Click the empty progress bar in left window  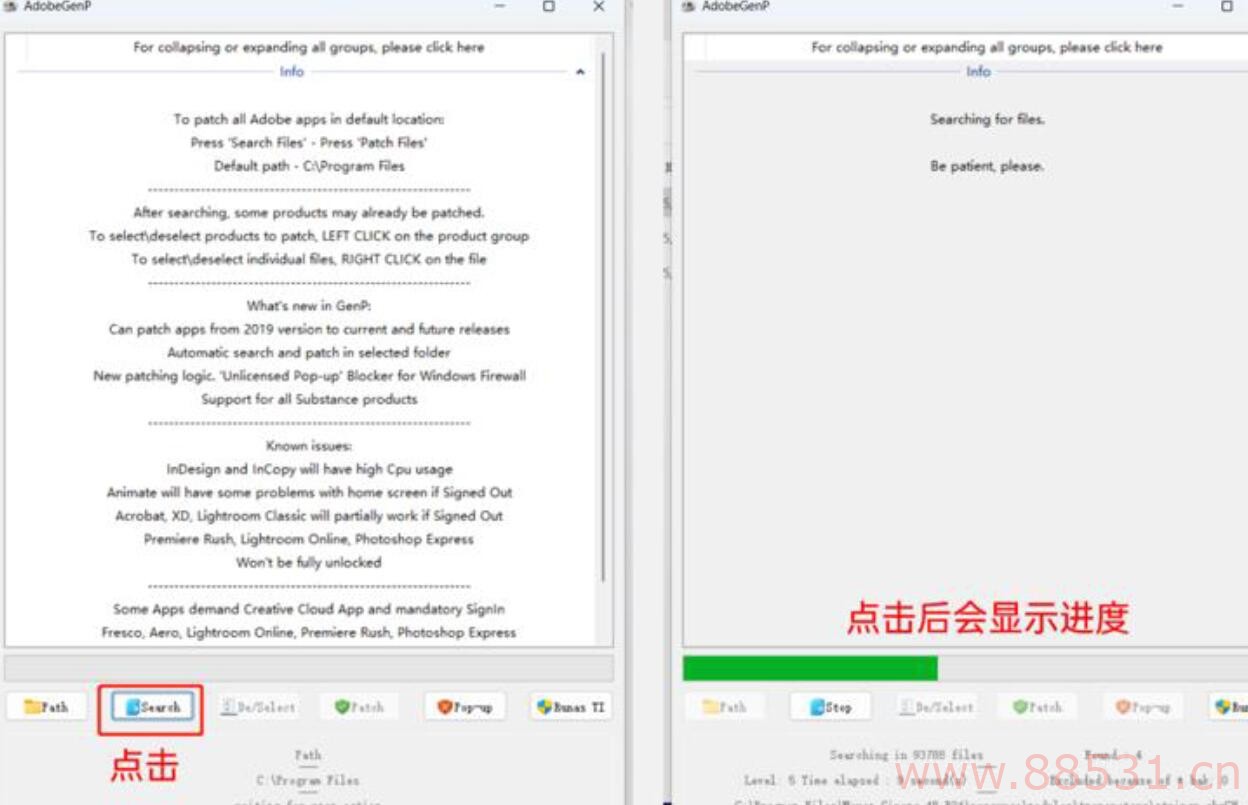309,668
